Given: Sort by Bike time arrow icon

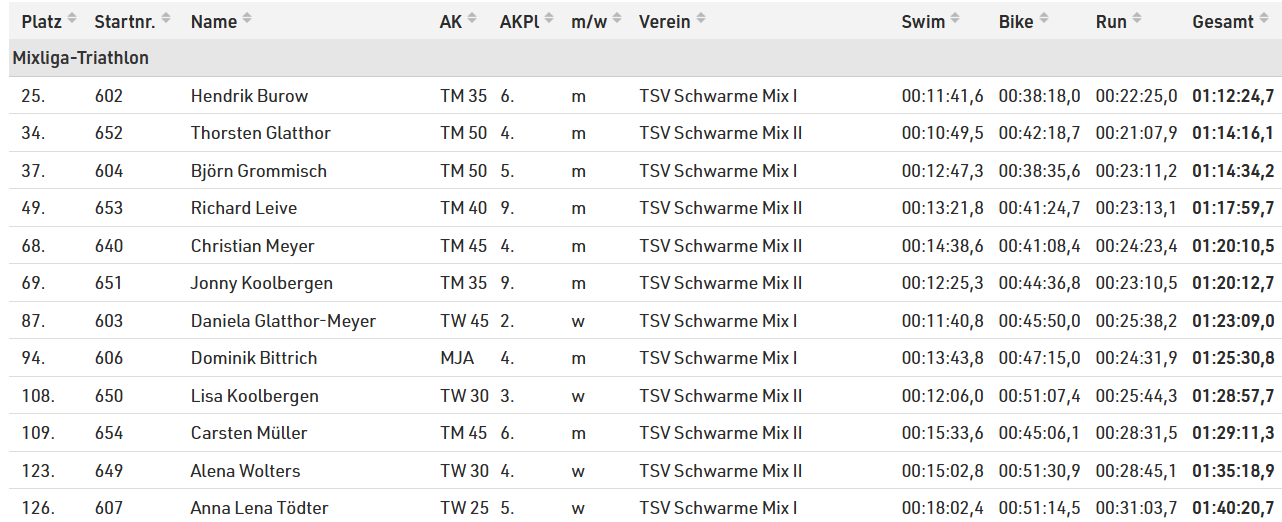Looking at the screenshot, I should (x=1044, y=19).
